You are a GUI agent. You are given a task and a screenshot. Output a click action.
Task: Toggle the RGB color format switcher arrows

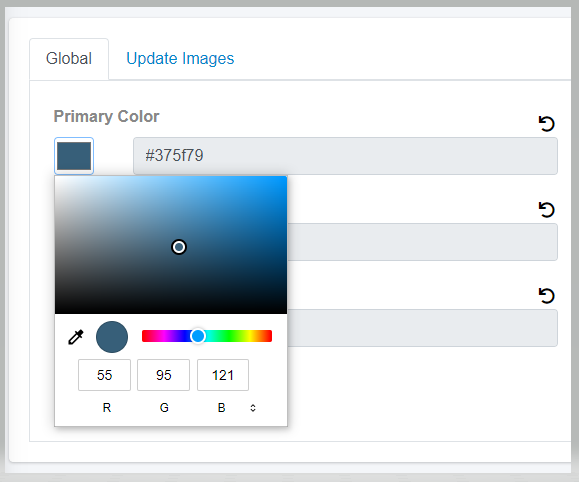pos(253,408)
